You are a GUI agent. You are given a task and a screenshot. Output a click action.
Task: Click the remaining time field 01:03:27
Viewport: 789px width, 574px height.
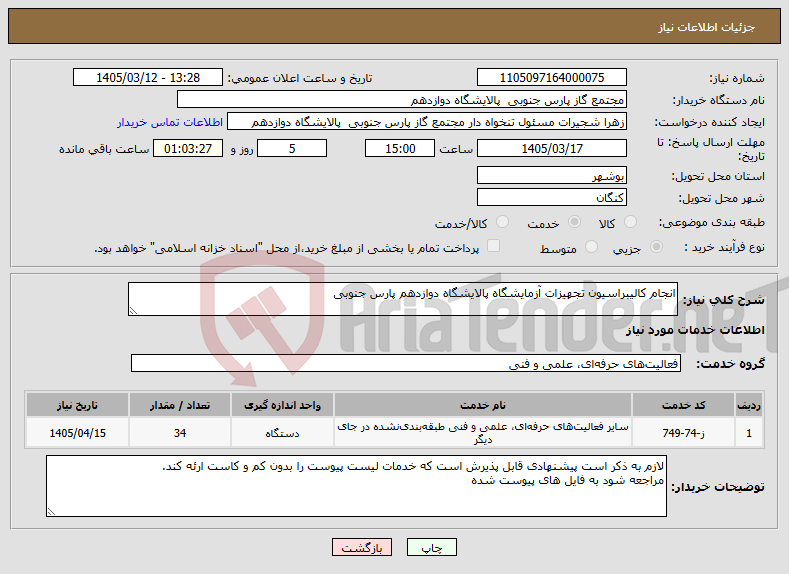tap(188, 148)
